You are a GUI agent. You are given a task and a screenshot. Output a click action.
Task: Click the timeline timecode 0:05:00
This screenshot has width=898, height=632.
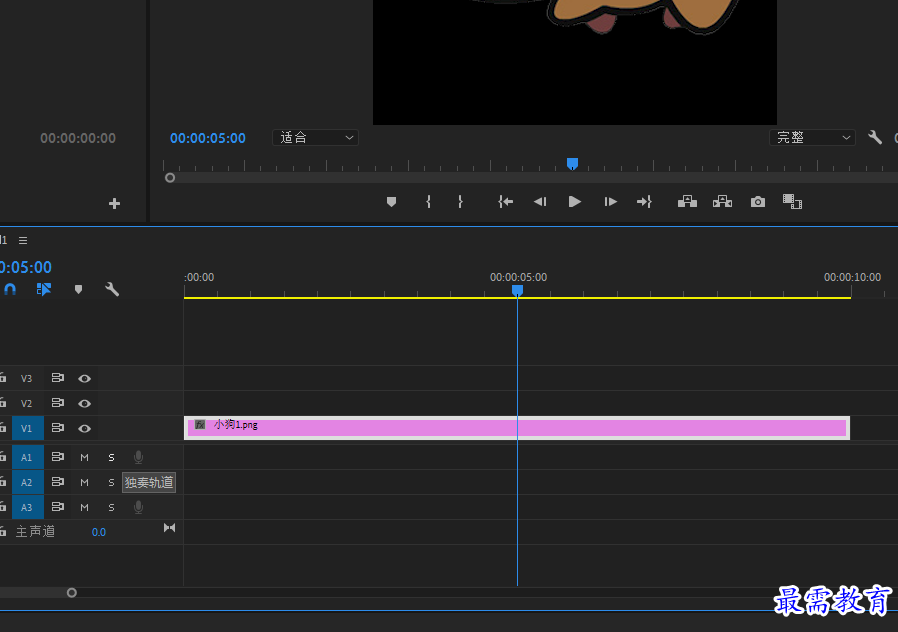point(26,267)
